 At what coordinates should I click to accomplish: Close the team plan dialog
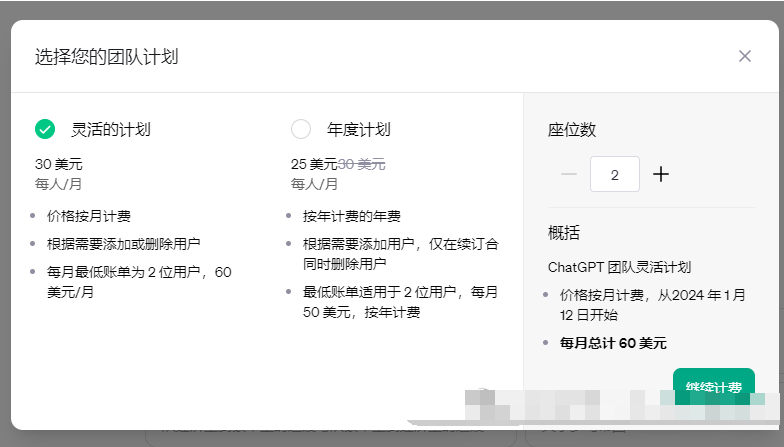[744, 56]
